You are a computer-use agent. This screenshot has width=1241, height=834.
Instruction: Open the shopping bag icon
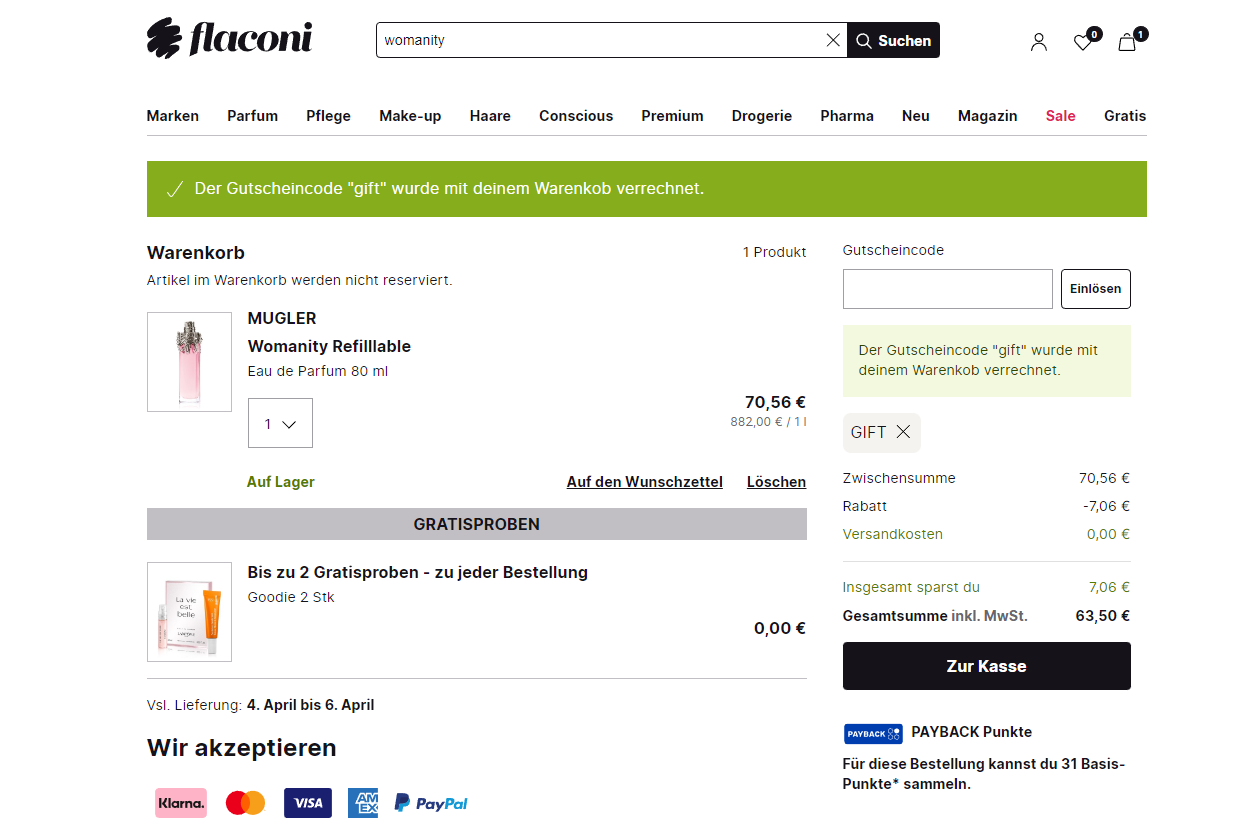coord(1127,41)
